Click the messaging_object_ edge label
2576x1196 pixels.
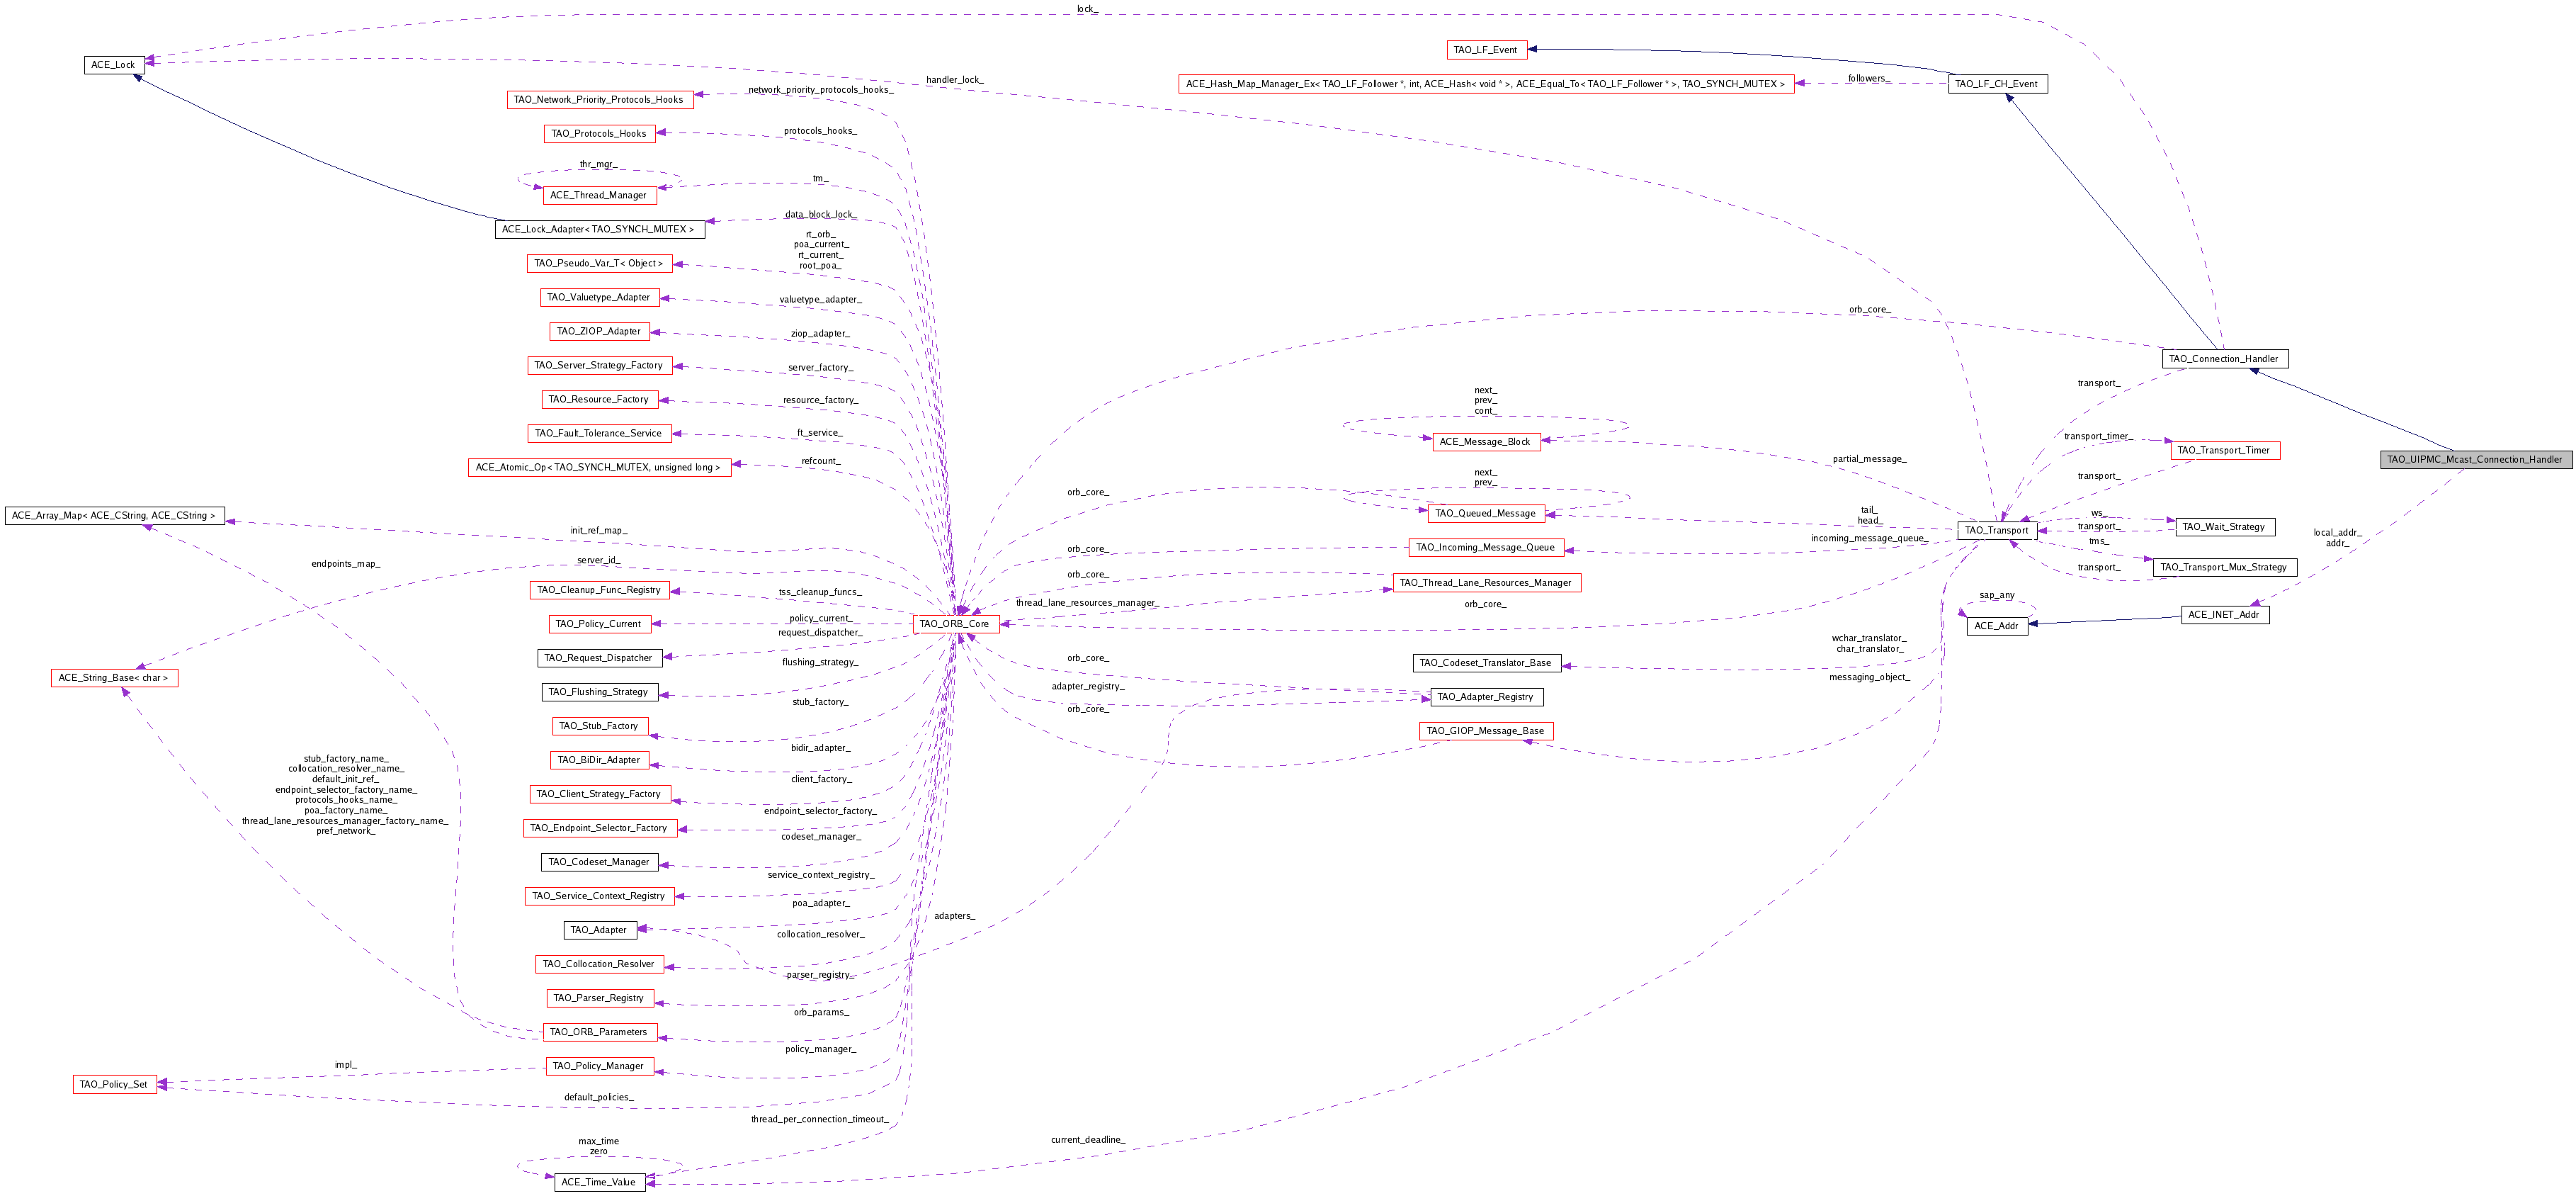(1869, 677)
